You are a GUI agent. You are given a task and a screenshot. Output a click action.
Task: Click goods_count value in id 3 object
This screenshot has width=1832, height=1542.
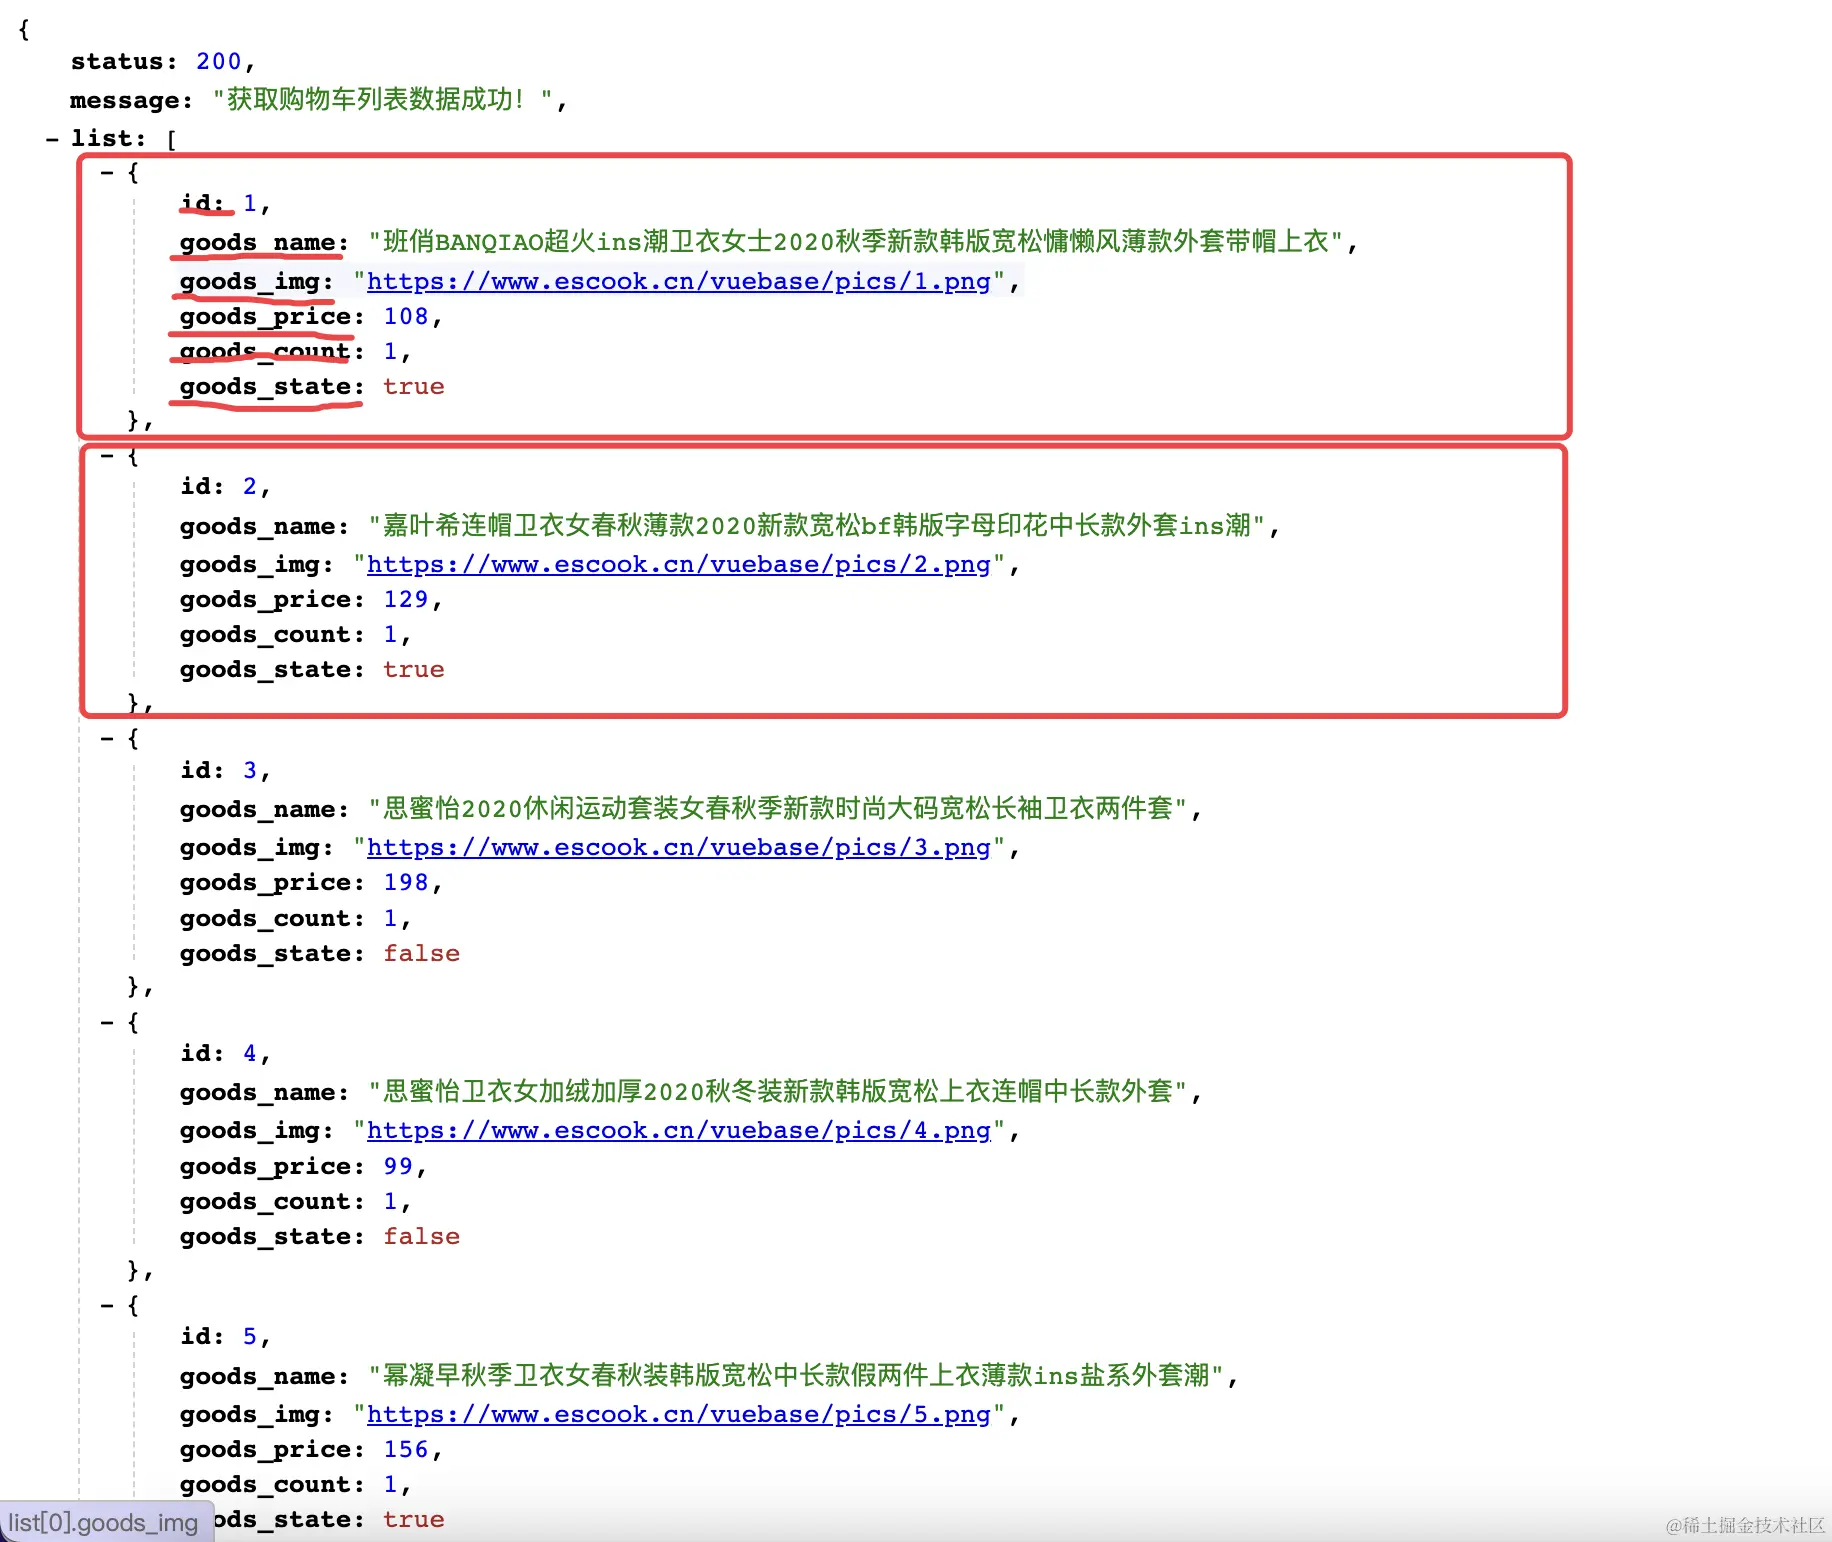click(390, 919)
